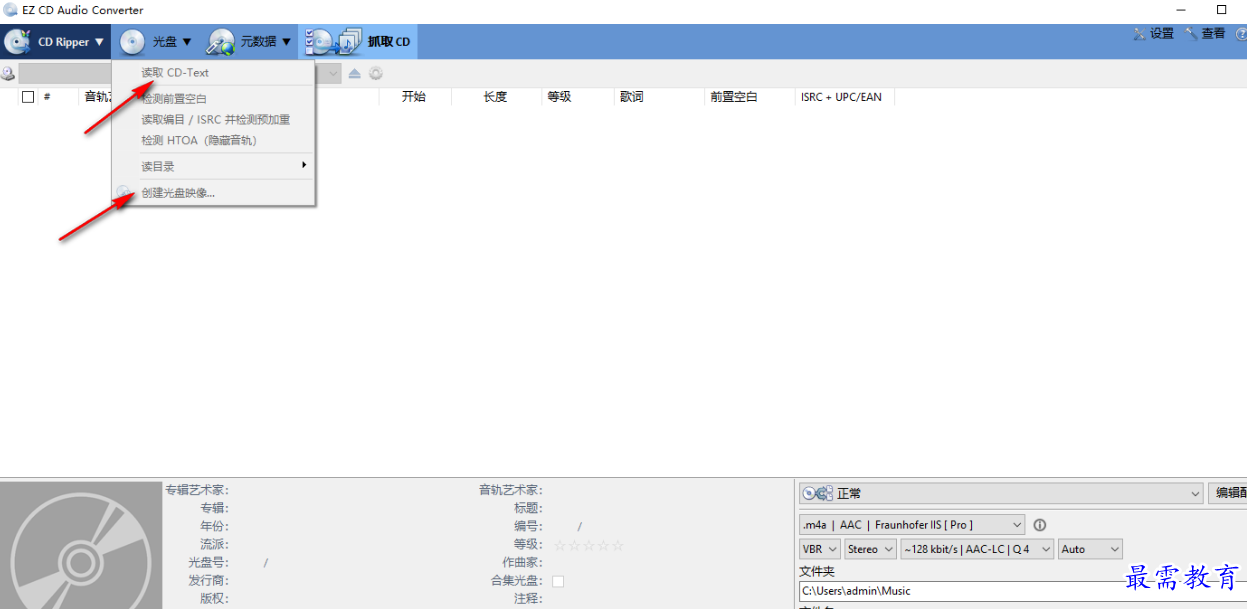The width and height of the screenshot is (1247, 609).
Task: Open the Auto sample rate dropdown
Action: [x=1090, y=549]
